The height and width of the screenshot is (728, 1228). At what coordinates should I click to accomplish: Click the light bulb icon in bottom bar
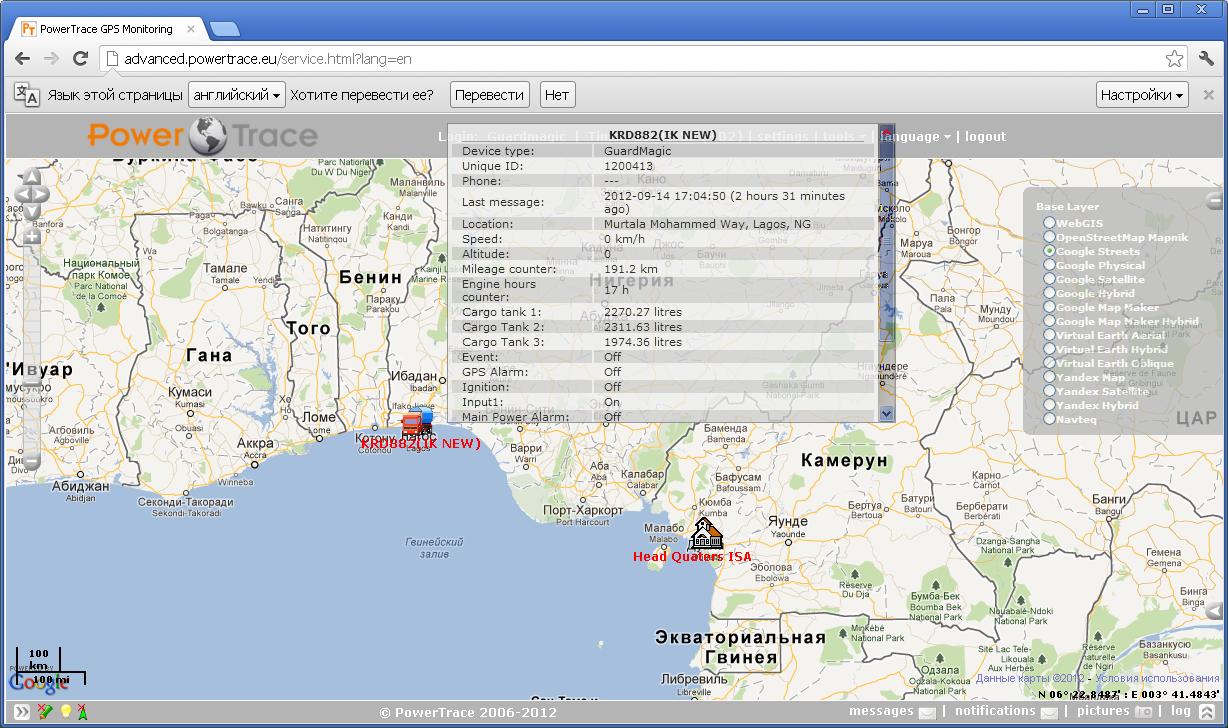[66, 711]
